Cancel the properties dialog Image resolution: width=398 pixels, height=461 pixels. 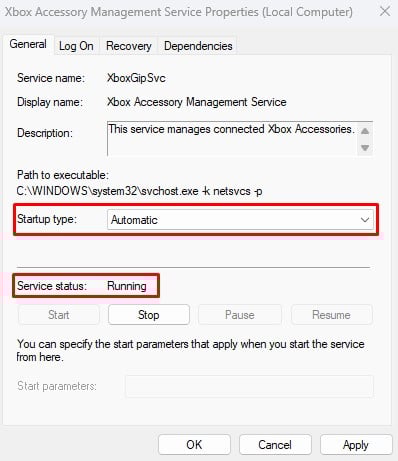[x=275, y=445]
